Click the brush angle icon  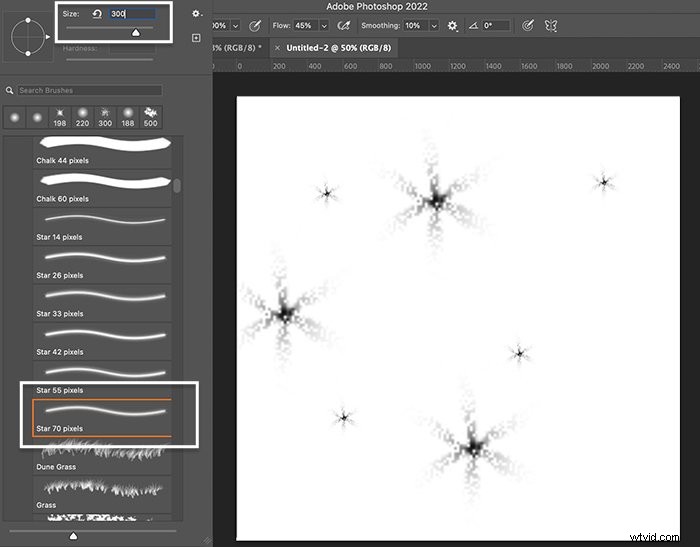coord(473,26)
